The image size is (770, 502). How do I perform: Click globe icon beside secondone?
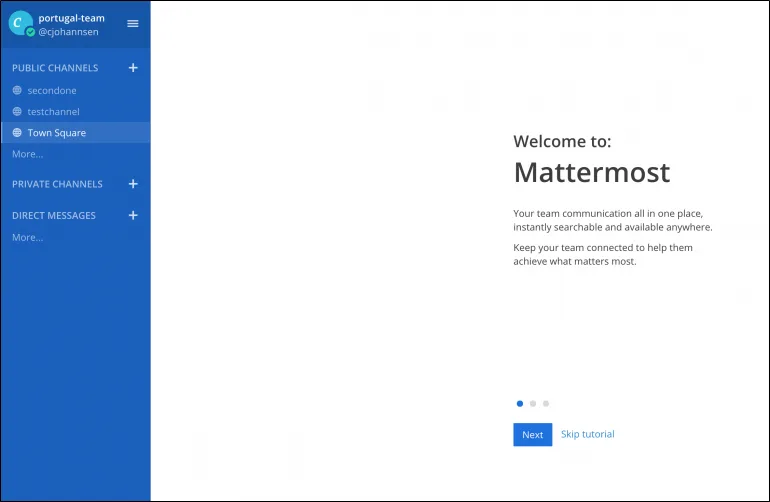point(17,90)
